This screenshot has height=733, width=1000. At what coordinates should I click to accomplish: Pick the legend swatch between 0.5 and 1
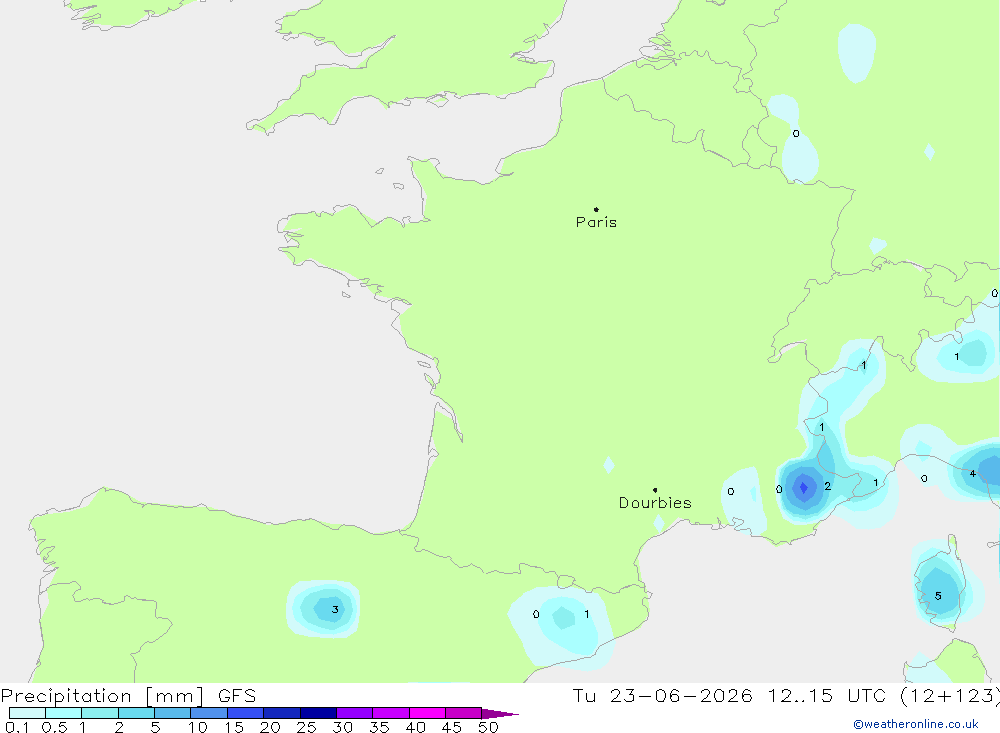click(64, 713)
